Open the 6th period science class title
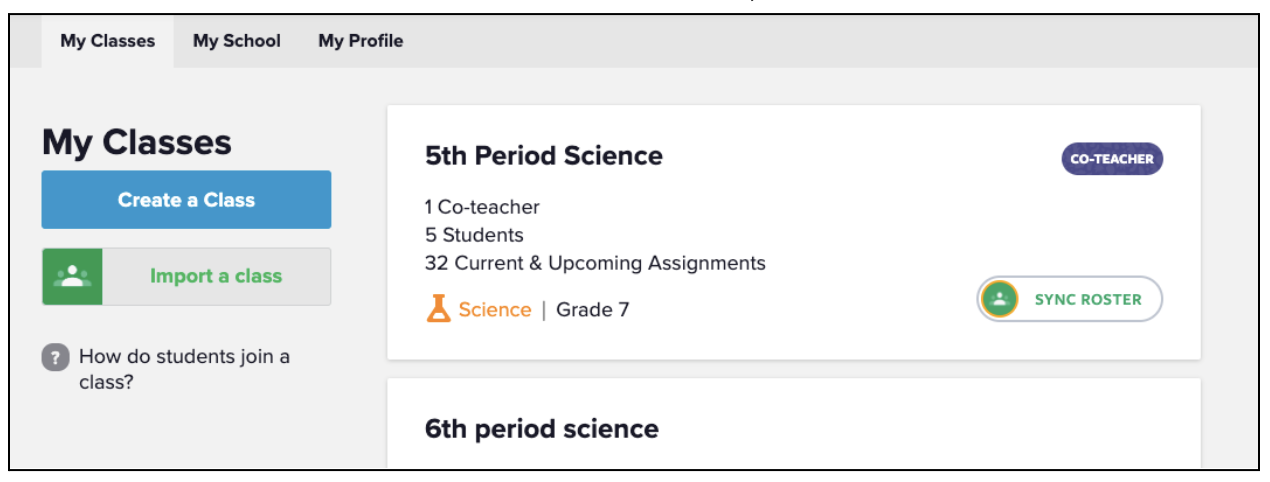Screen dimensions: 1270x482 pos(541,429)
